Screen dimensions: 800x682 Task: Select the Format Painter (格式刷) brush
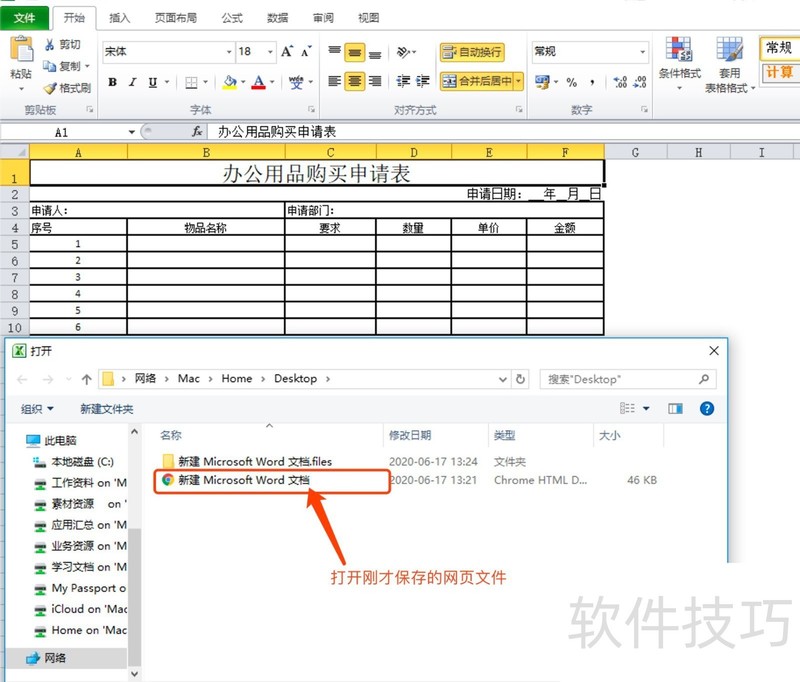point(50,88)
